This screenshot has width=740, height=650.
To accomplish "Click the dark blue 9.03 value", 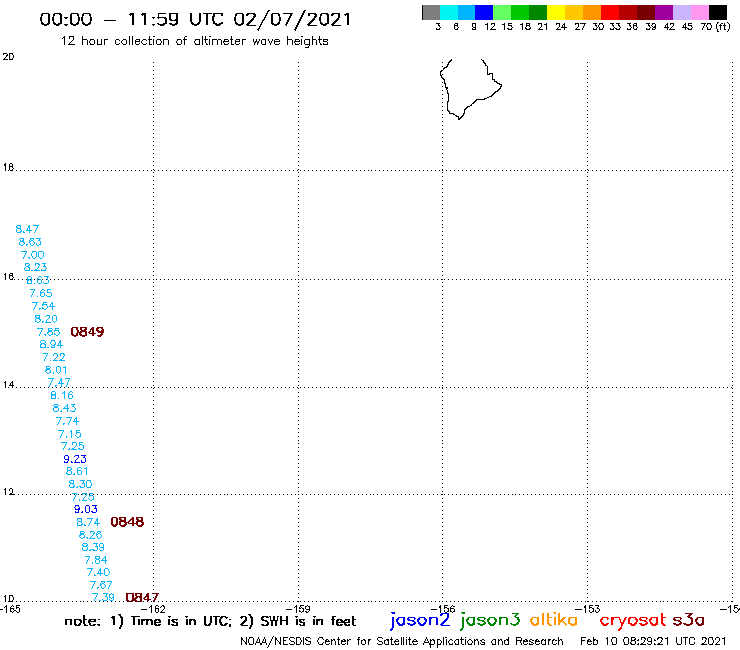I will click(85, 509).
